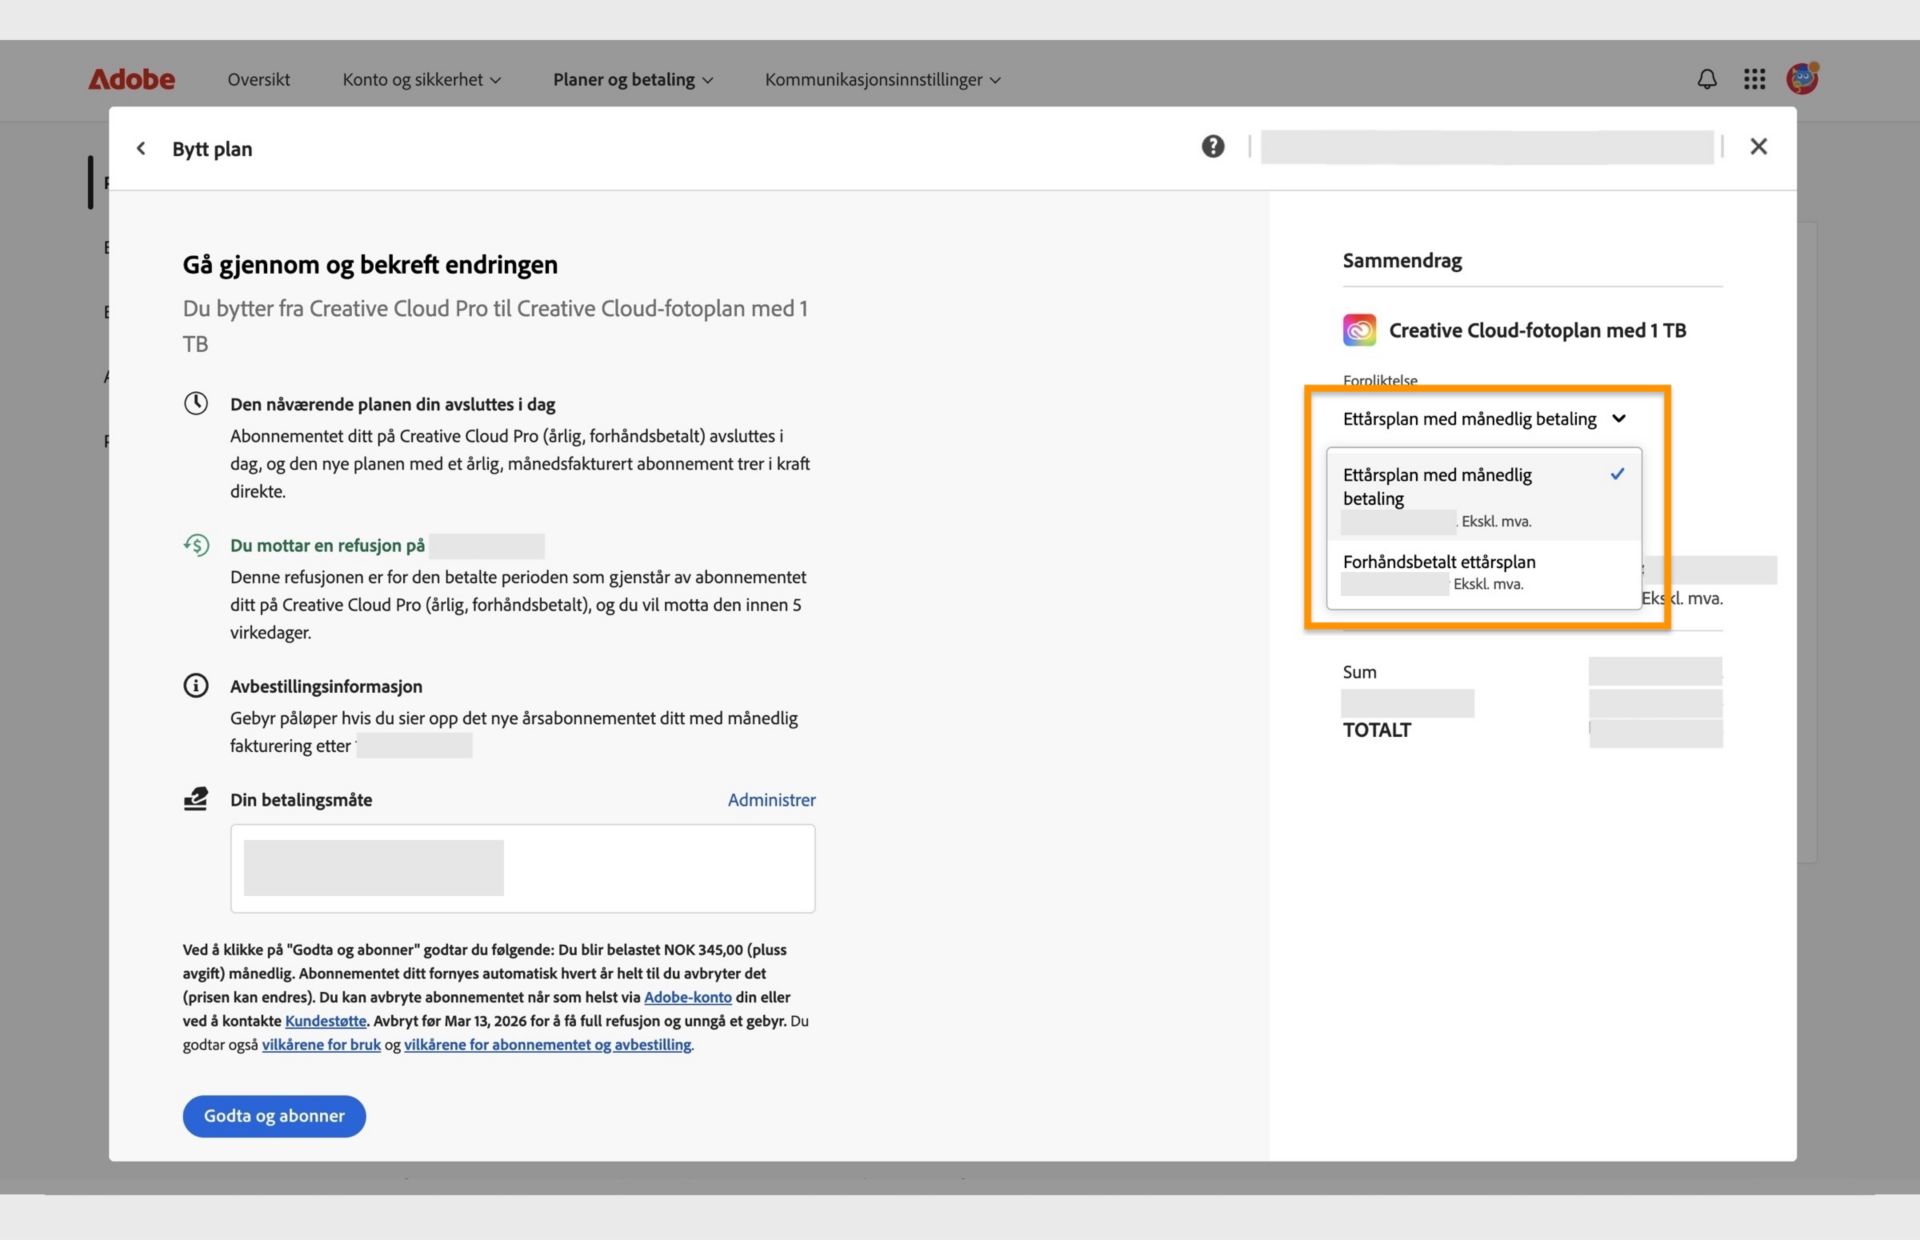Screen dimensions: 1920x1240
Task: Open the apps grid launcher
Action: pyautogui.click(x=1754, y=79)
